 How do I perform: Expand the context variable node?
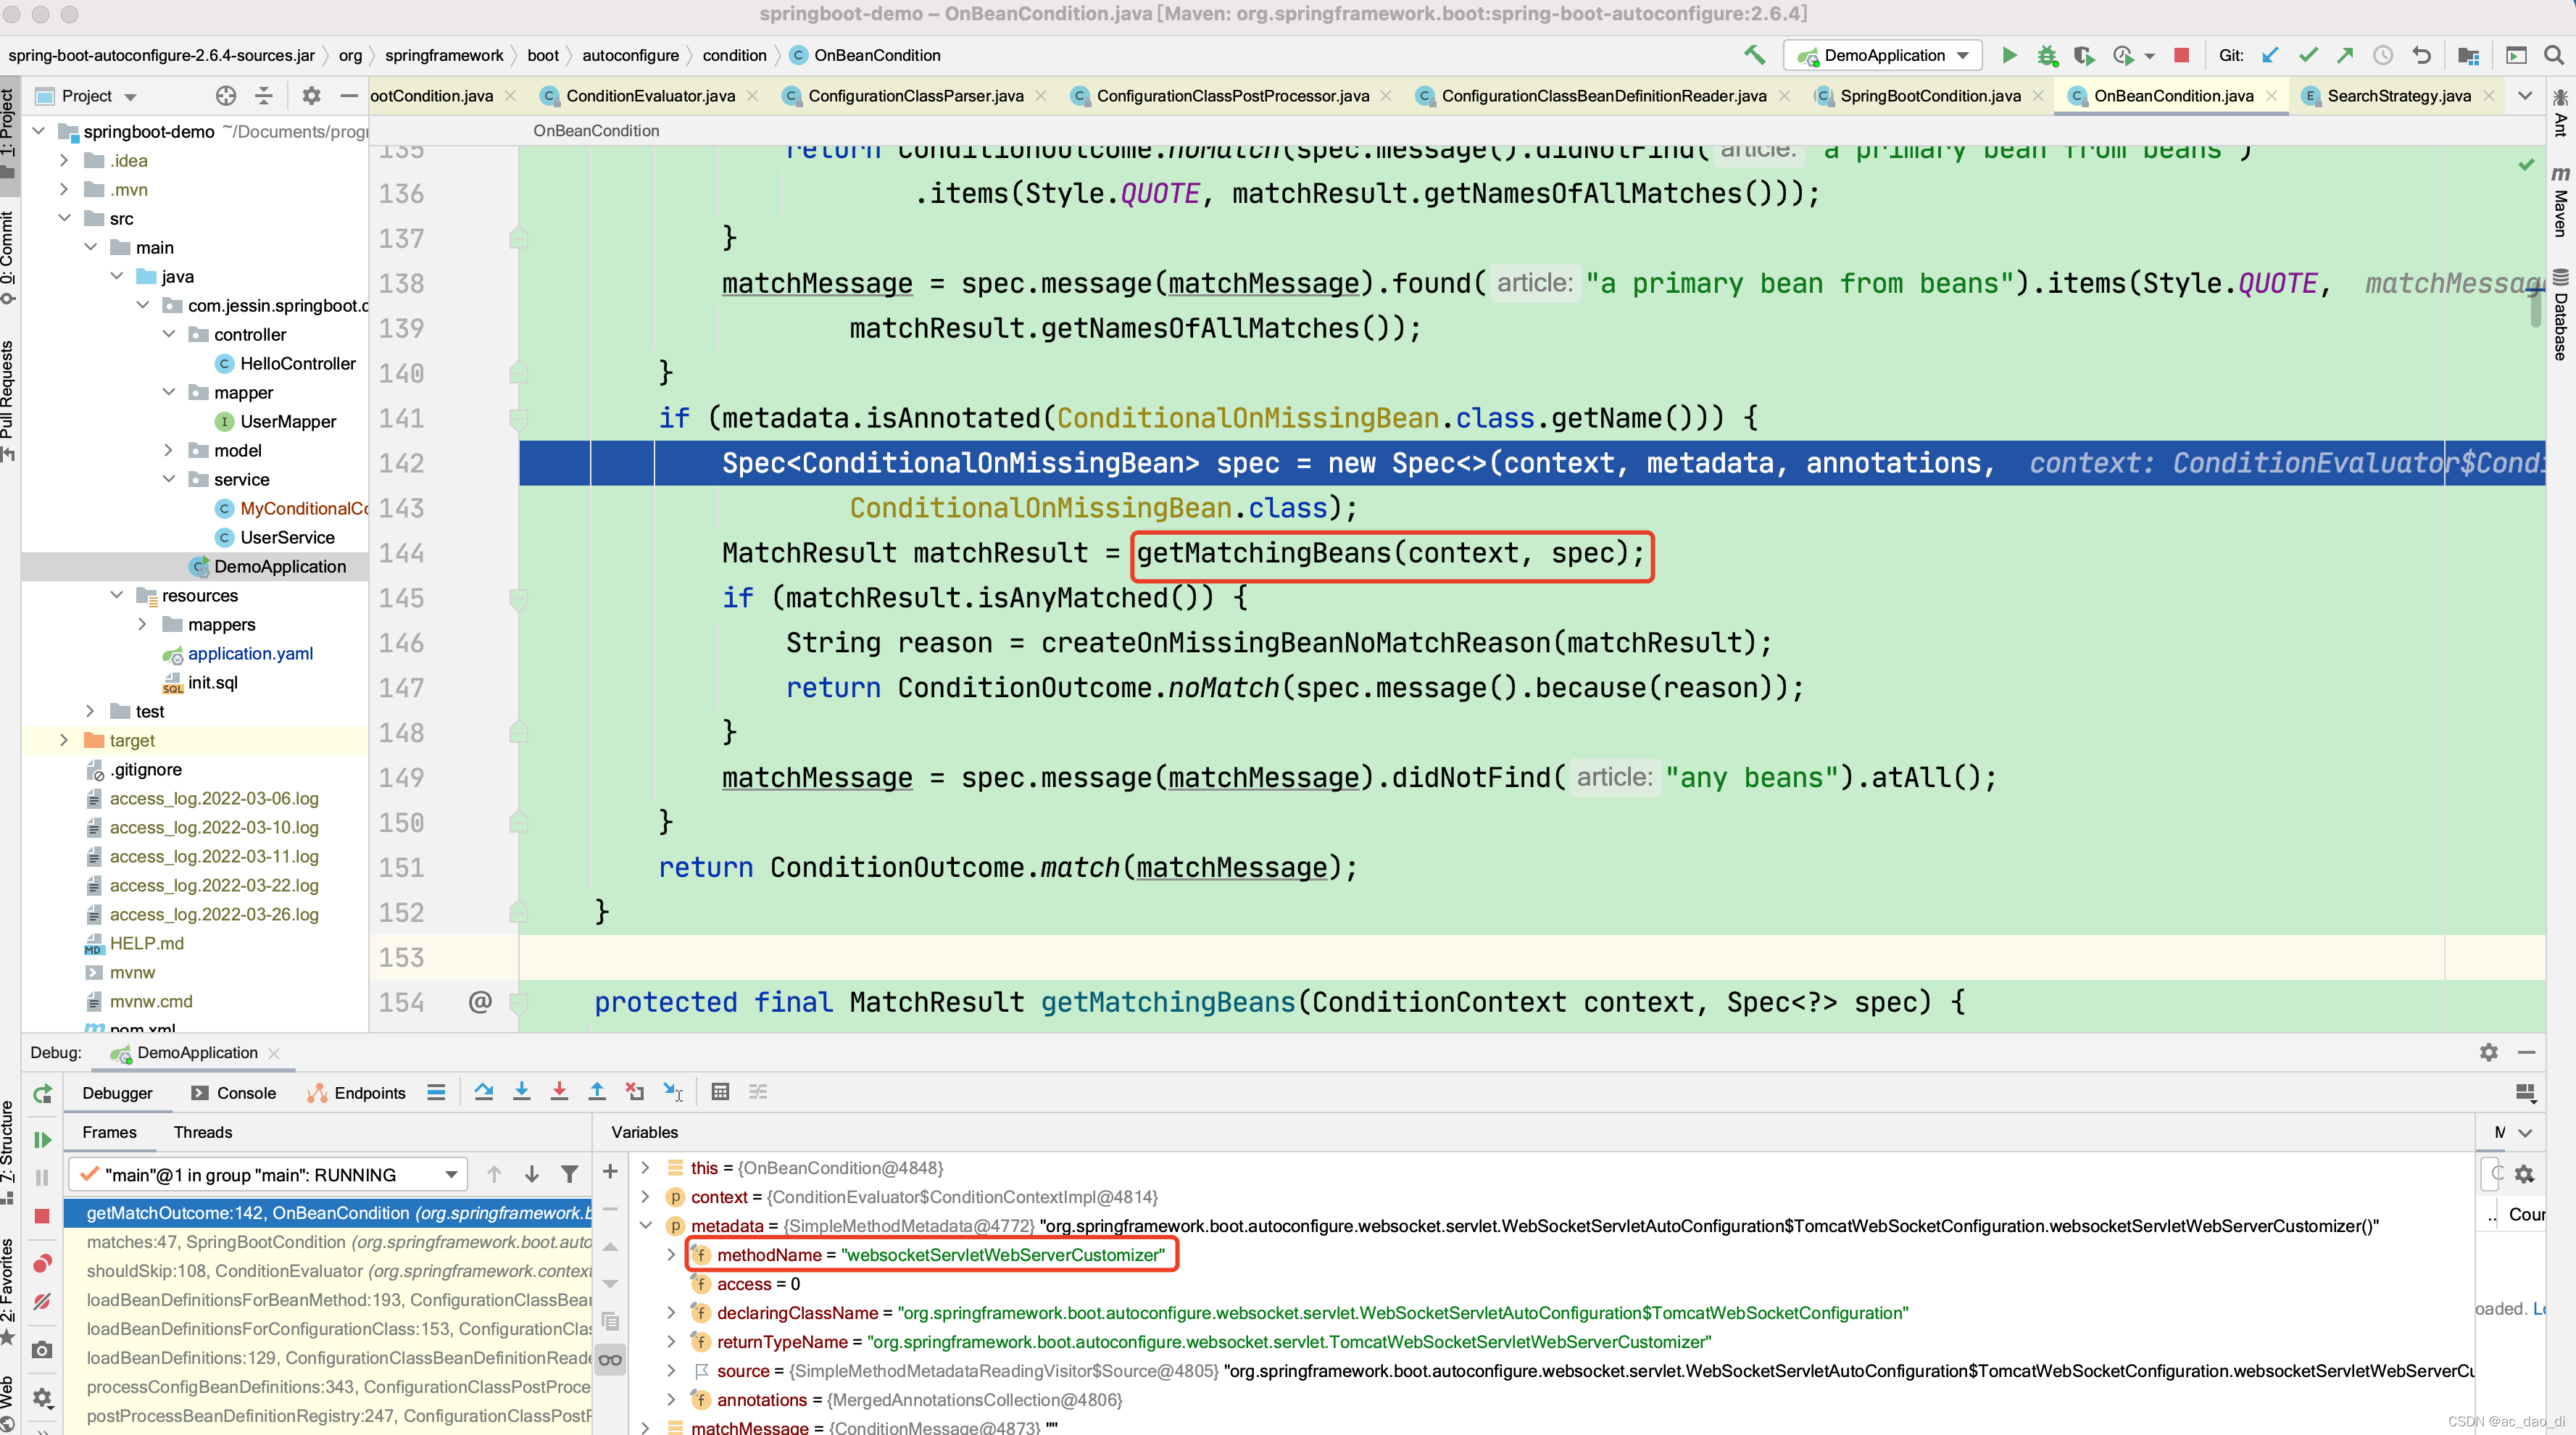pyautogui.click(x=645, y=1196)
